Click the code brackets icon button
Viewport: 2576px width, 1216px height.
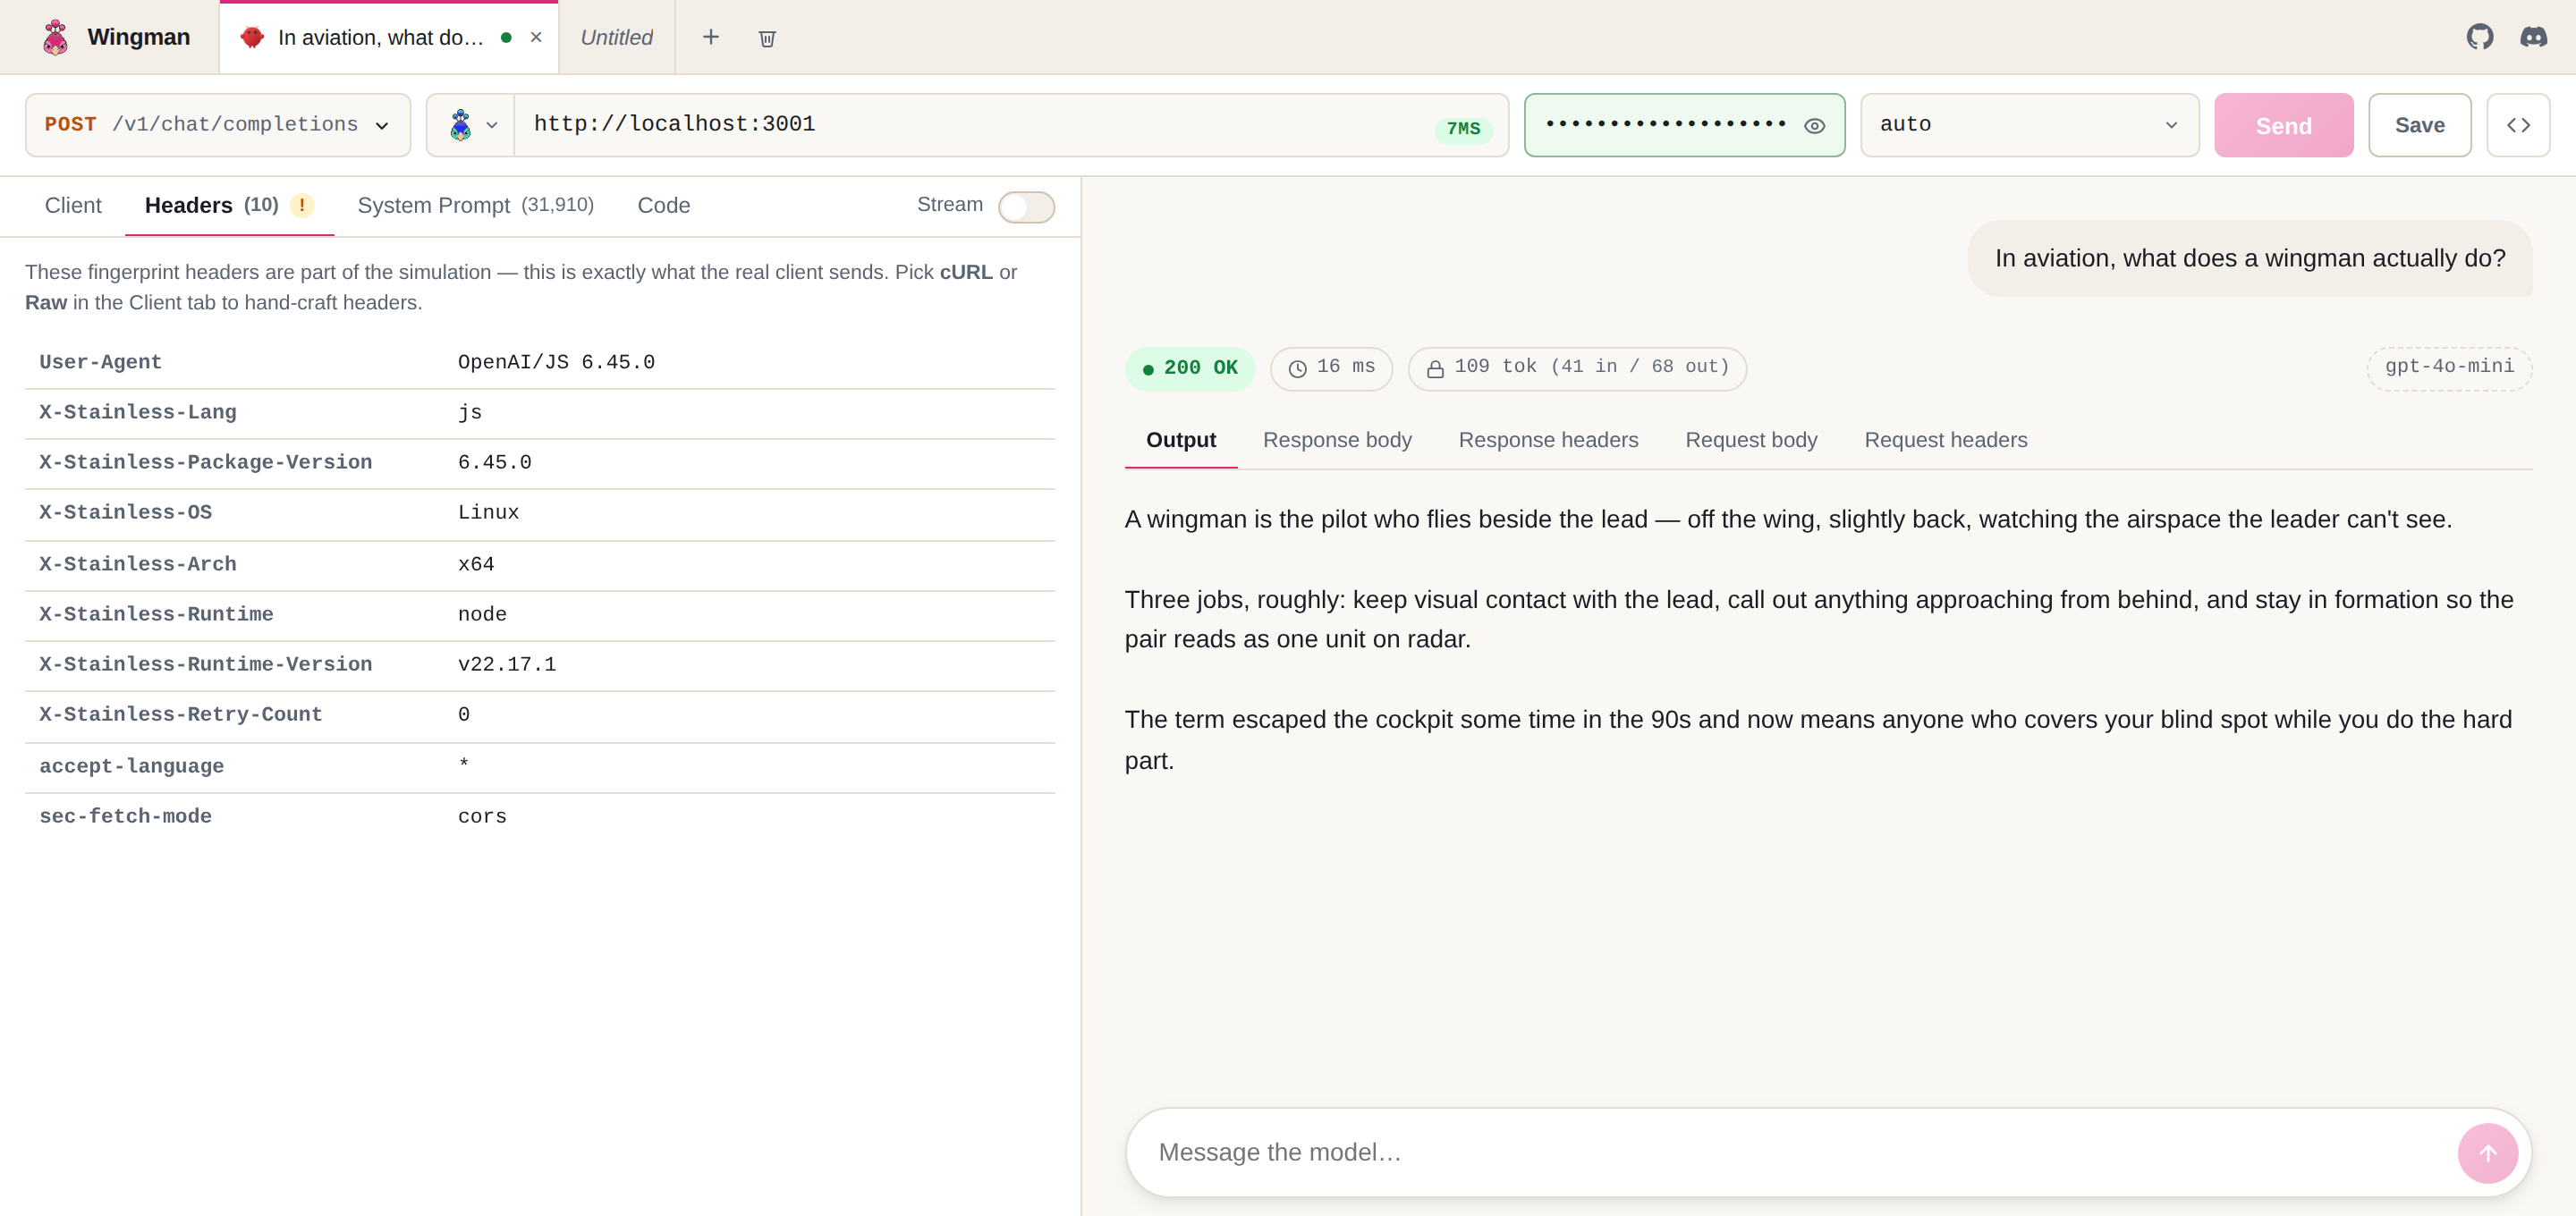tap(2518, 125)
